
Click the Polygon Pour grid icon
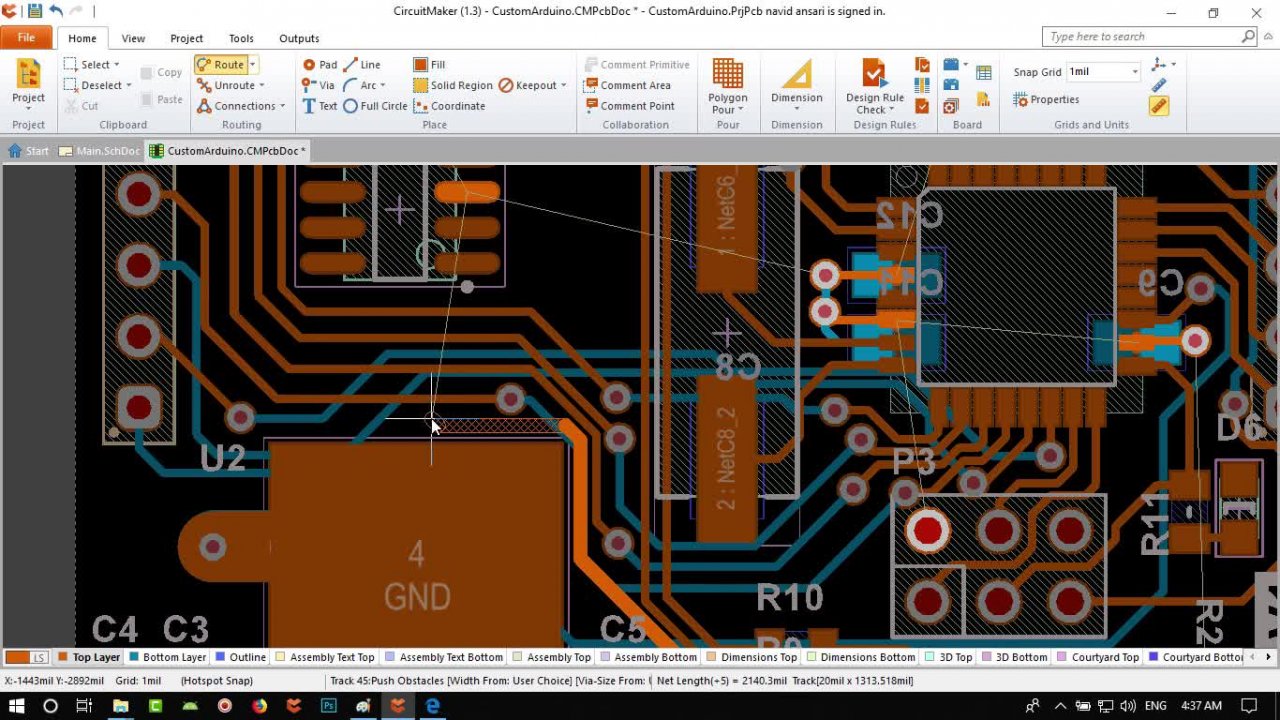[728, 73]
